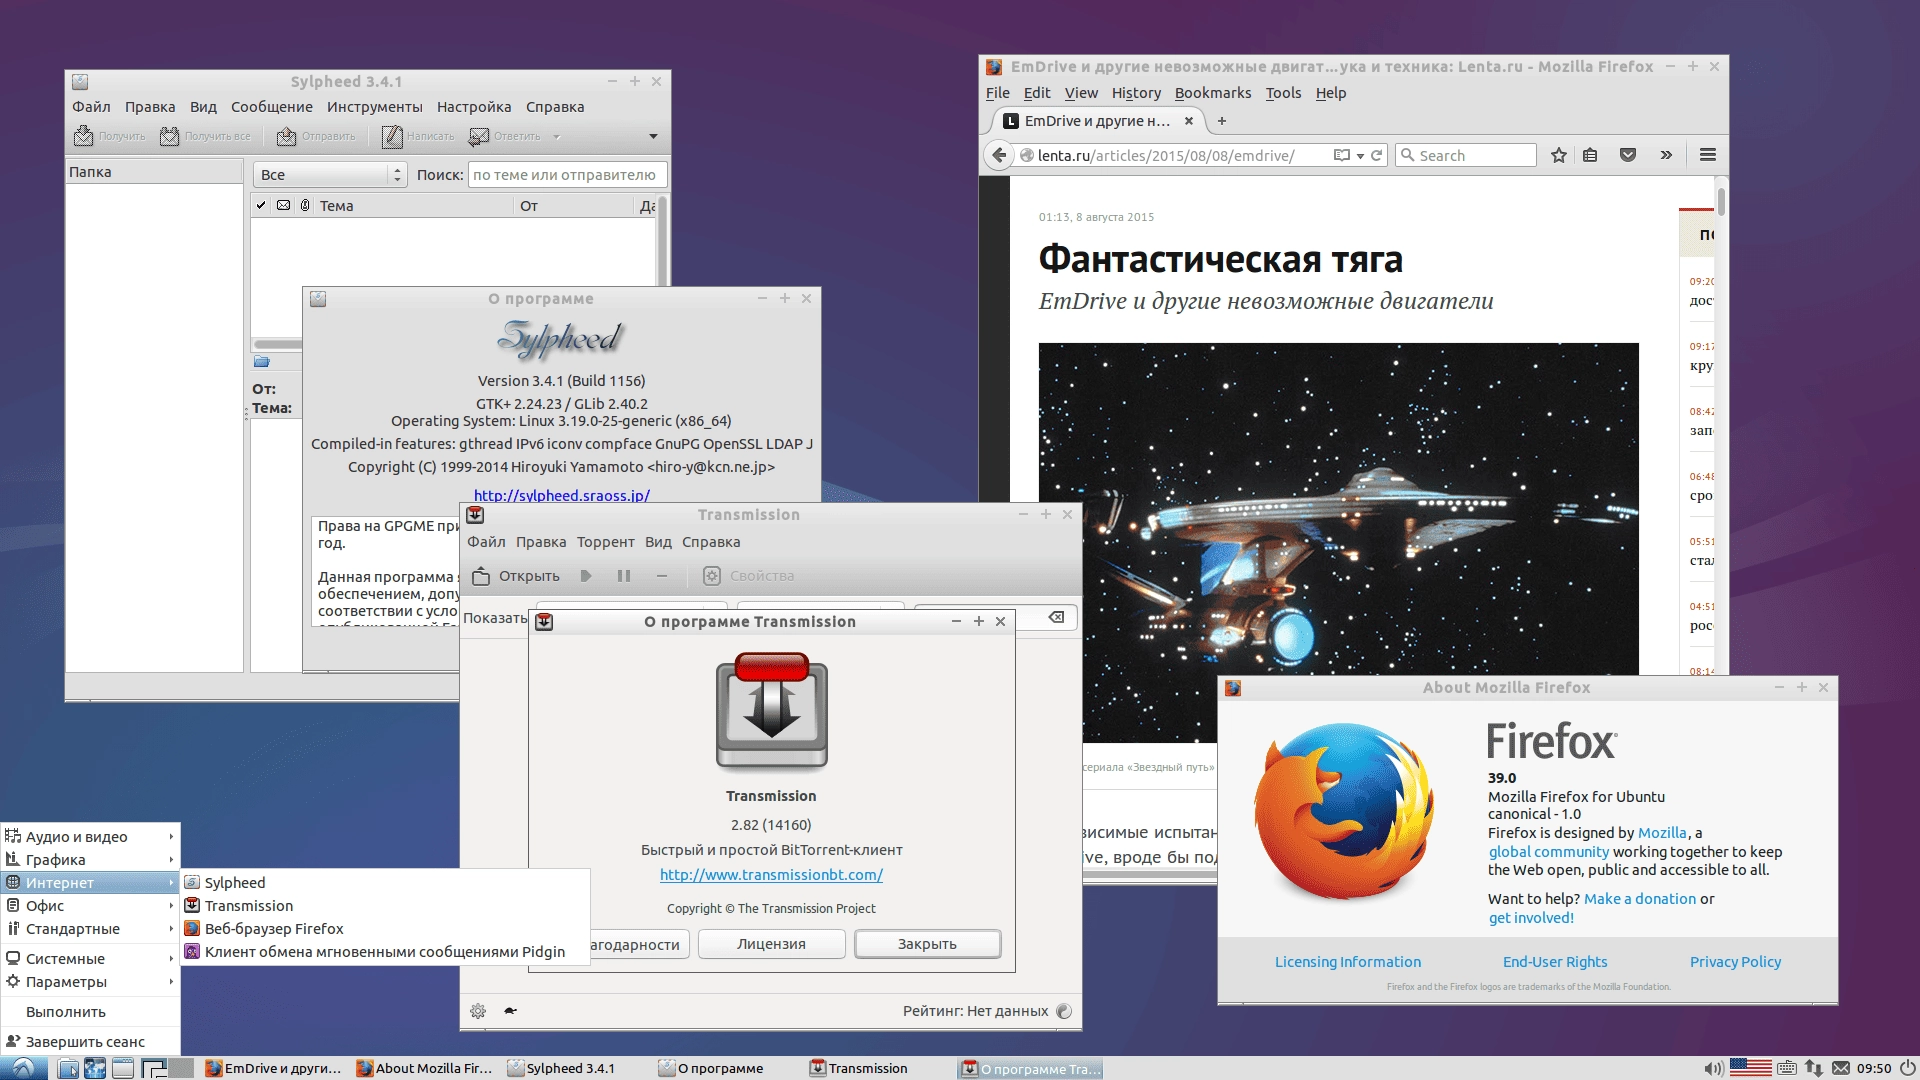Toggle Reader View icon in Firefox address bar
This screenshot has width=1920, height=1080.
coord(1342,155)
